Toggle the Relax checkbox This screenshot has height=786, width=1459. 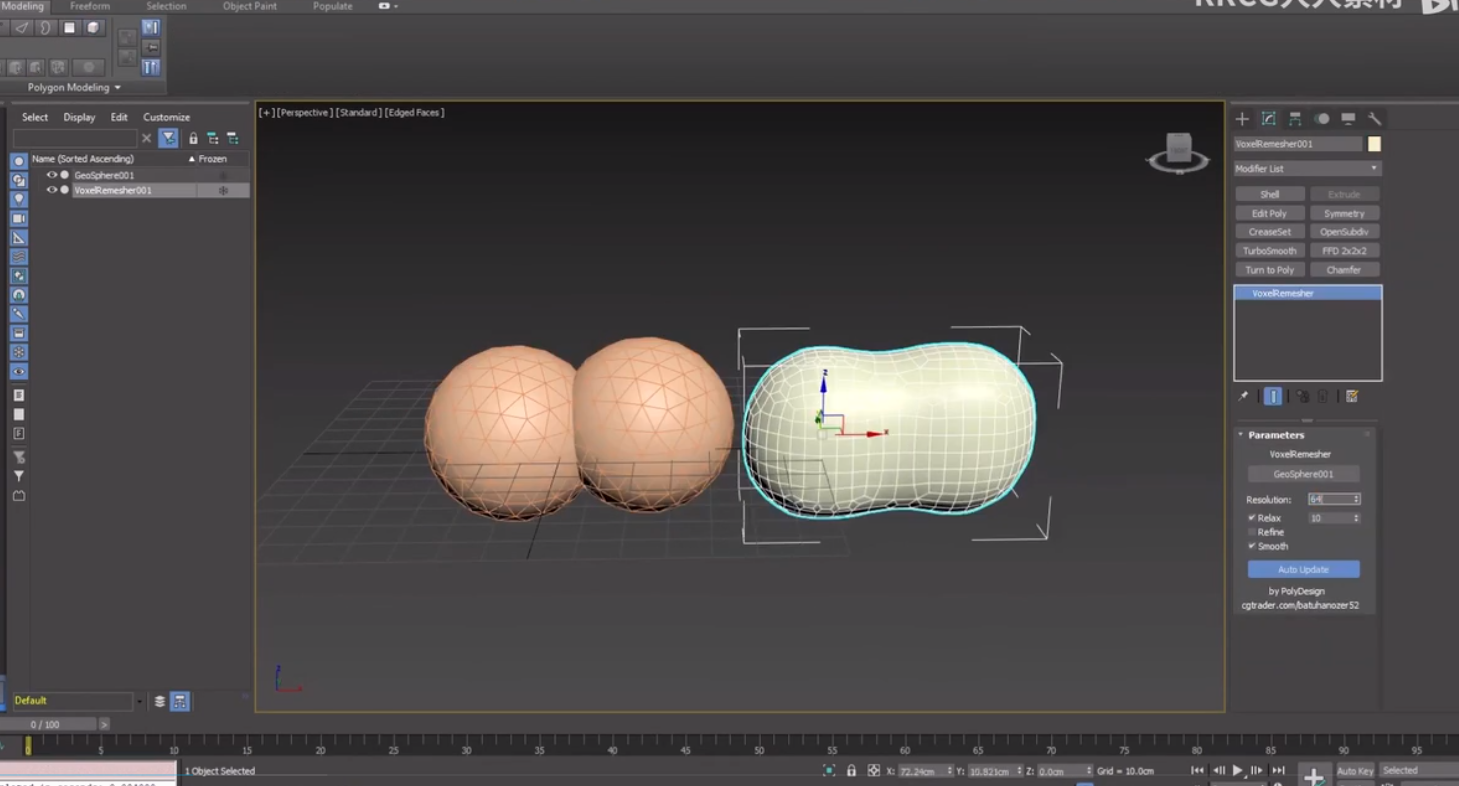1252,518
